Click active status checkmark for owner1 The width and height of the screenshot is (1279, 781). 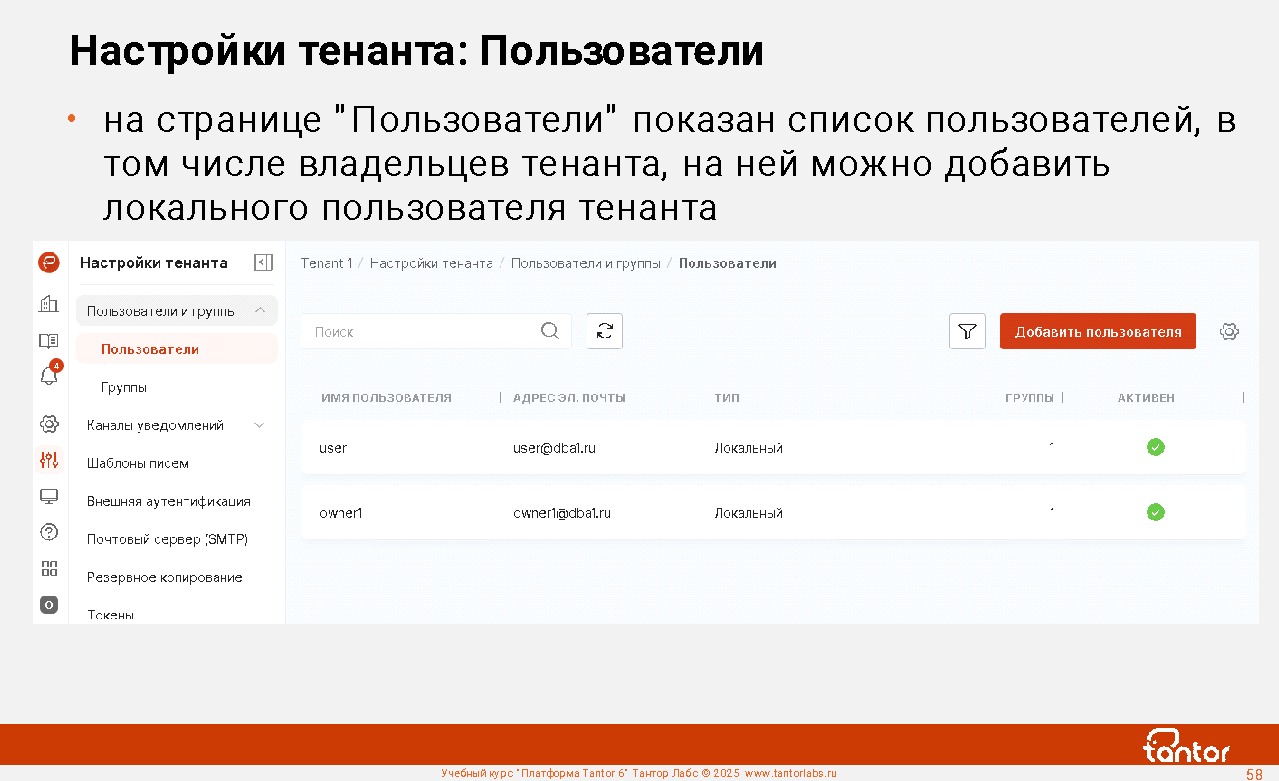1155,512
